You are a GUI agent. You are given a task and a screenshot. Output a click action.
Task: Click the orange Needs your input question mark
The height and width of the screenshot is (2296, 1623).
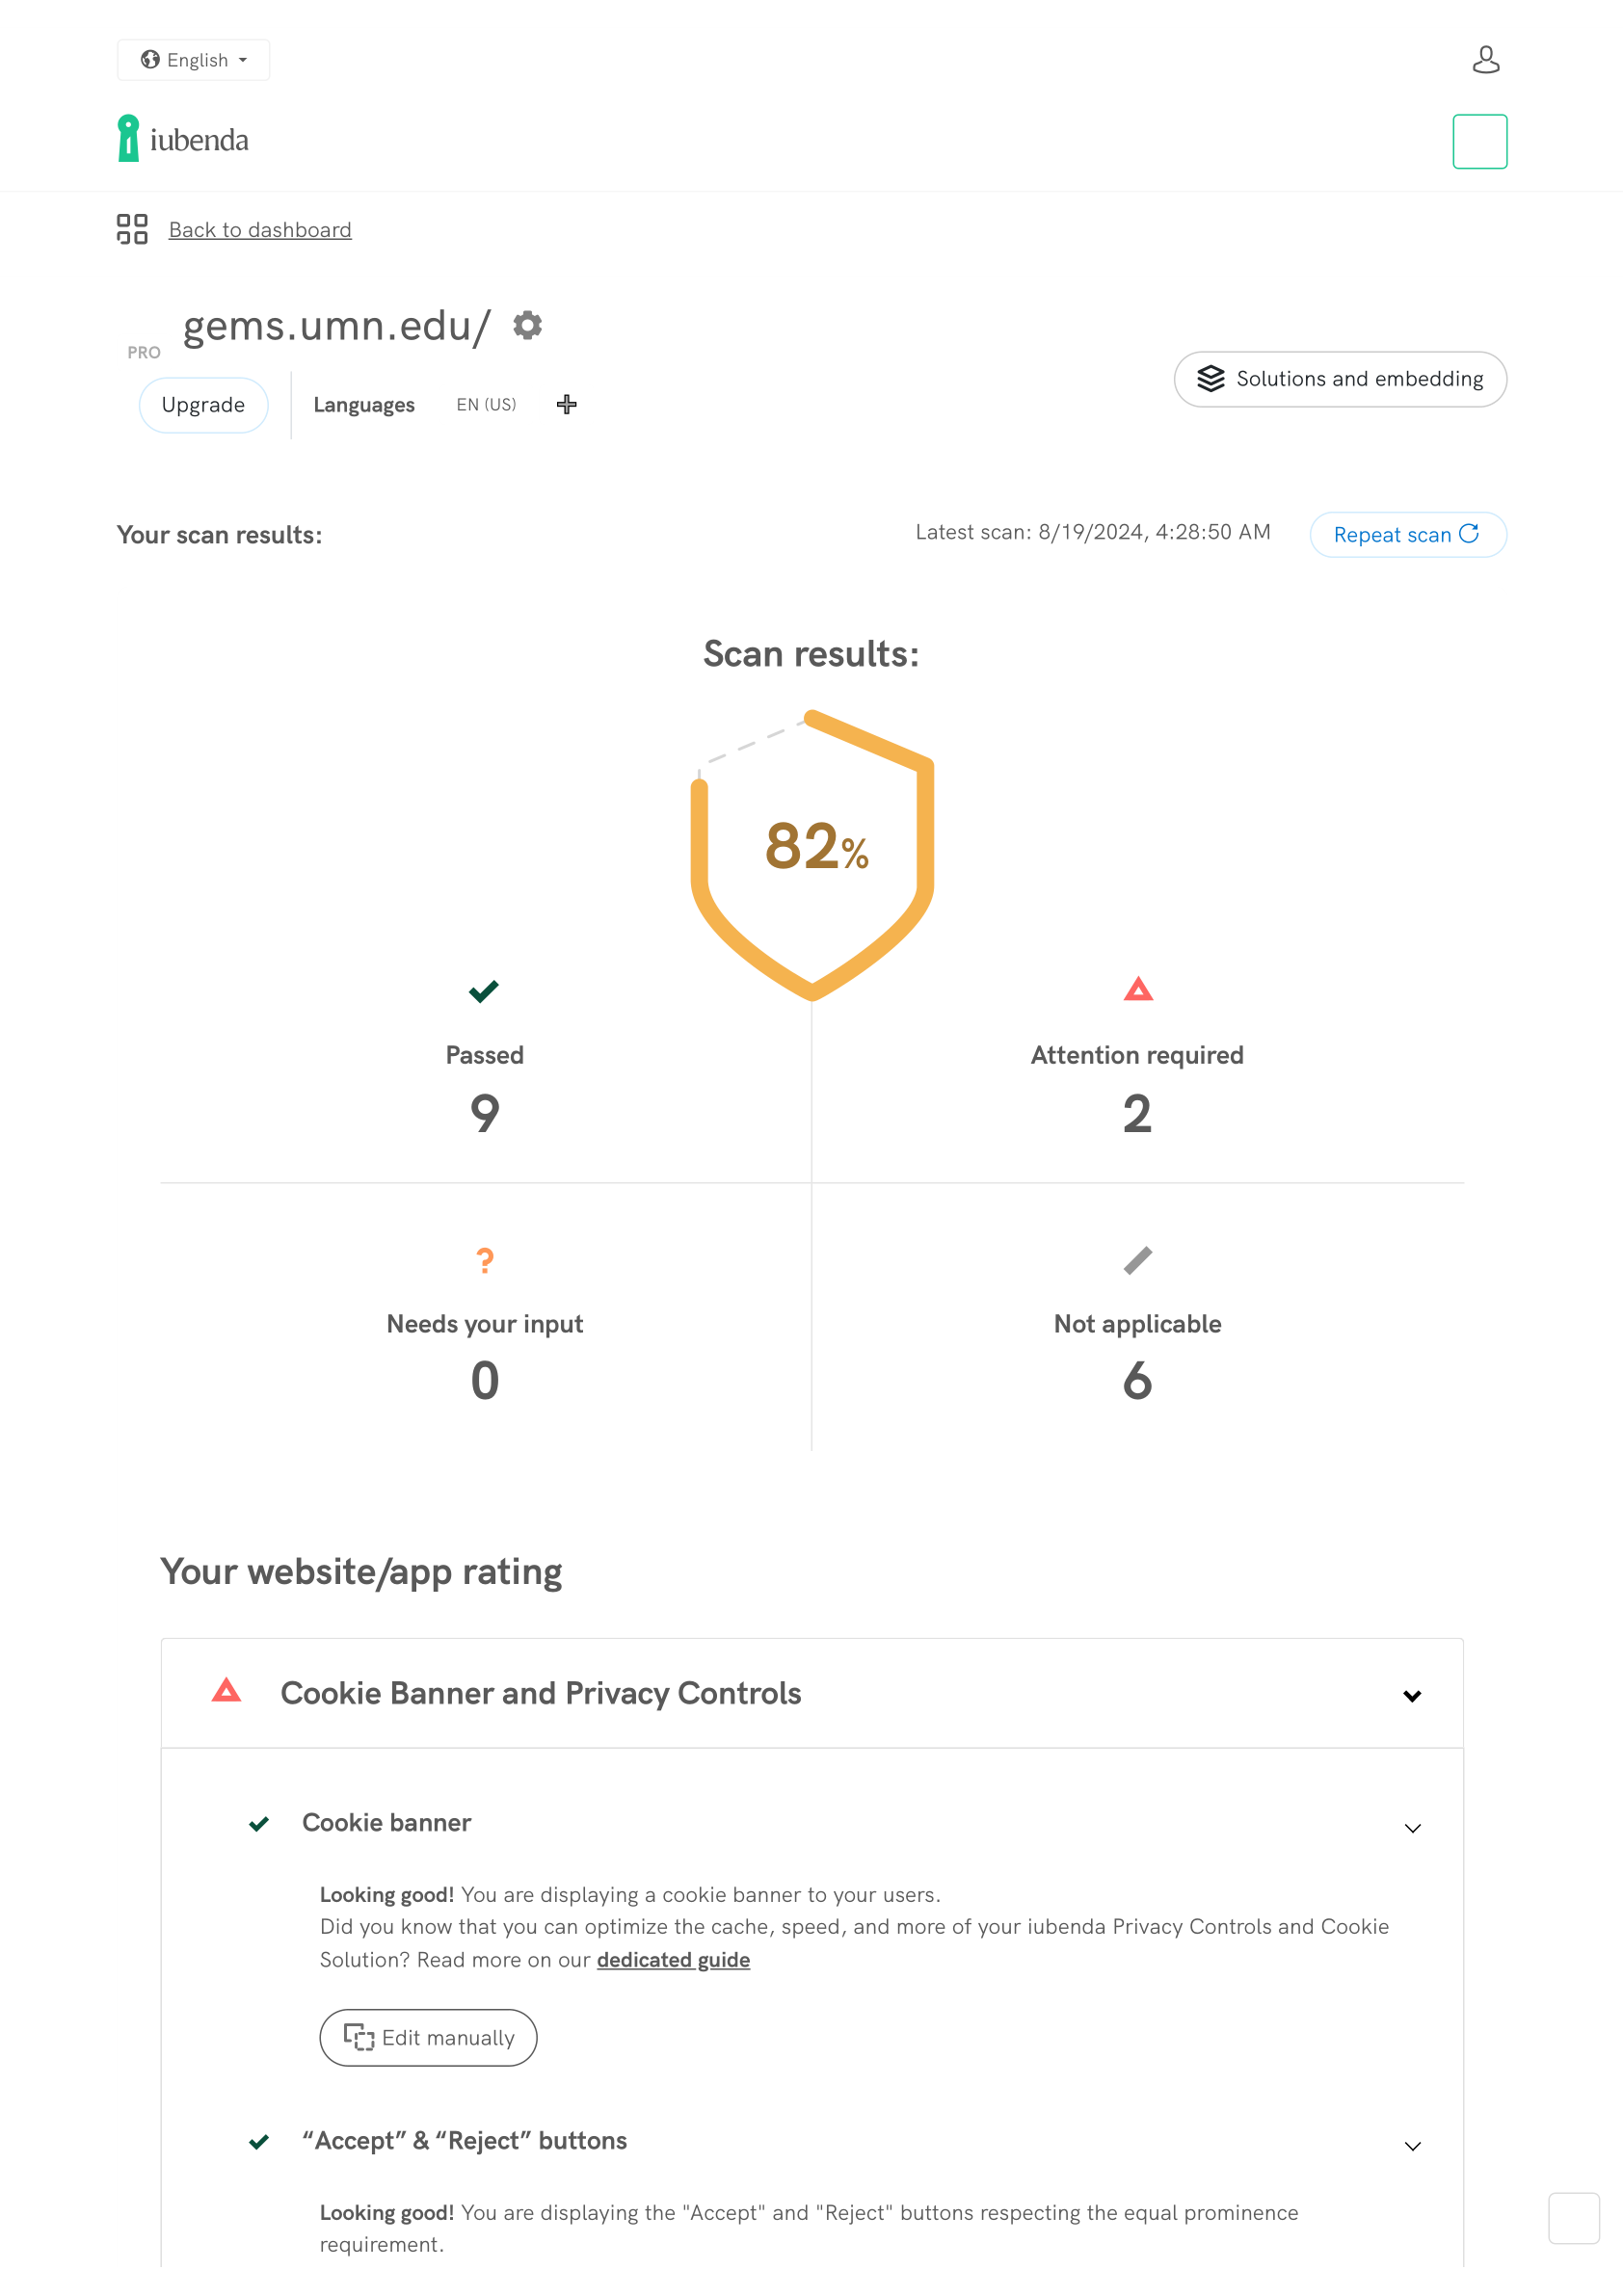(485, 1259)
